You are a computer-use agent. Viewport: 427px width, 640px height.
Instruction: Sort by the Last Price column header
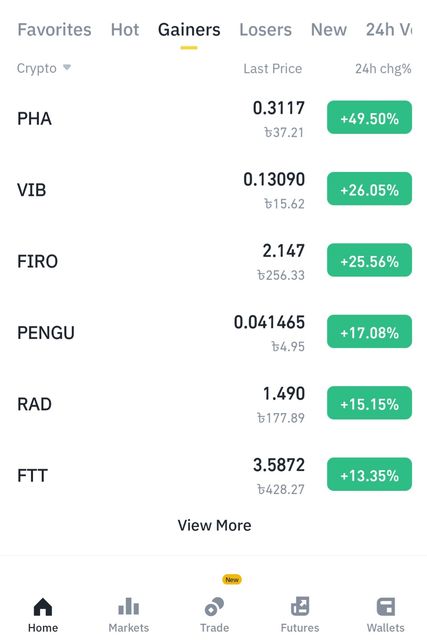point(273,69)
